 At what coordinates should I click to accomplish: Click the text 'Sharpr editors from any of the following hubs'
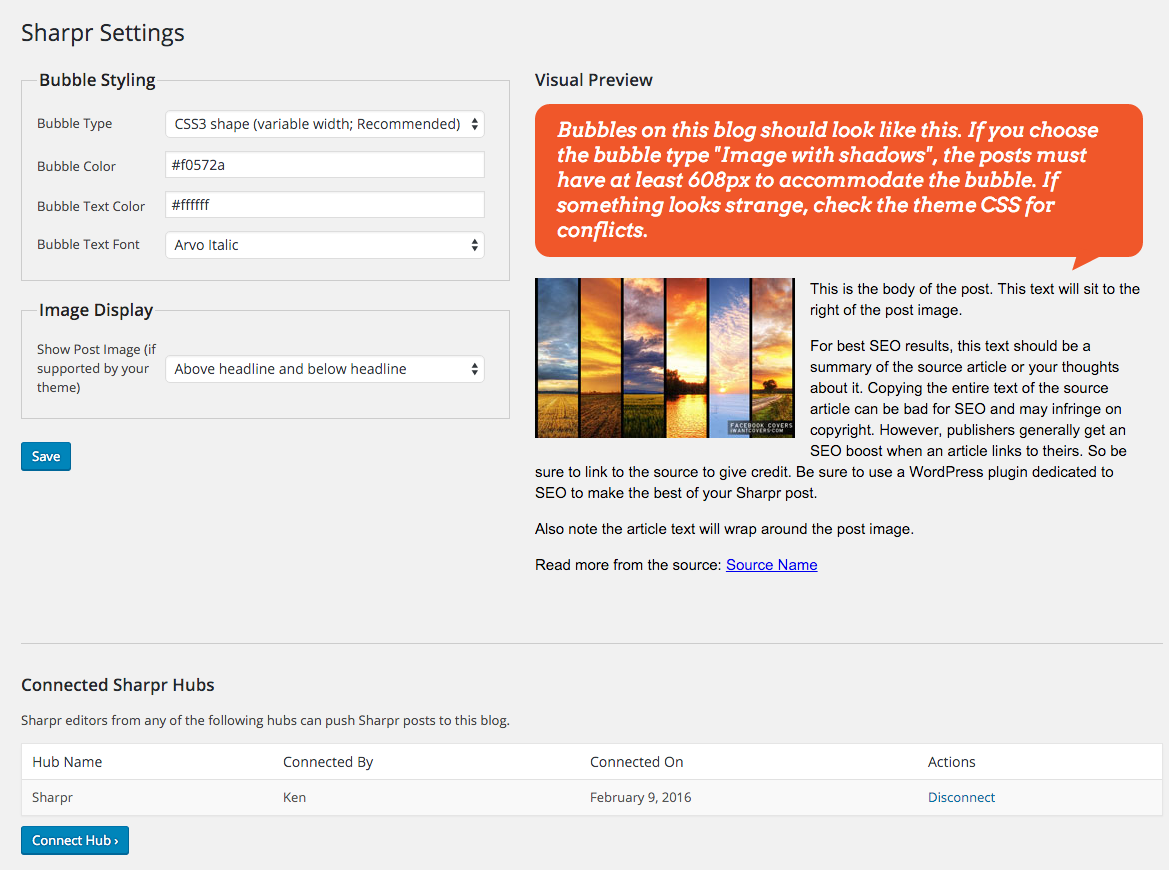[265, 721]
